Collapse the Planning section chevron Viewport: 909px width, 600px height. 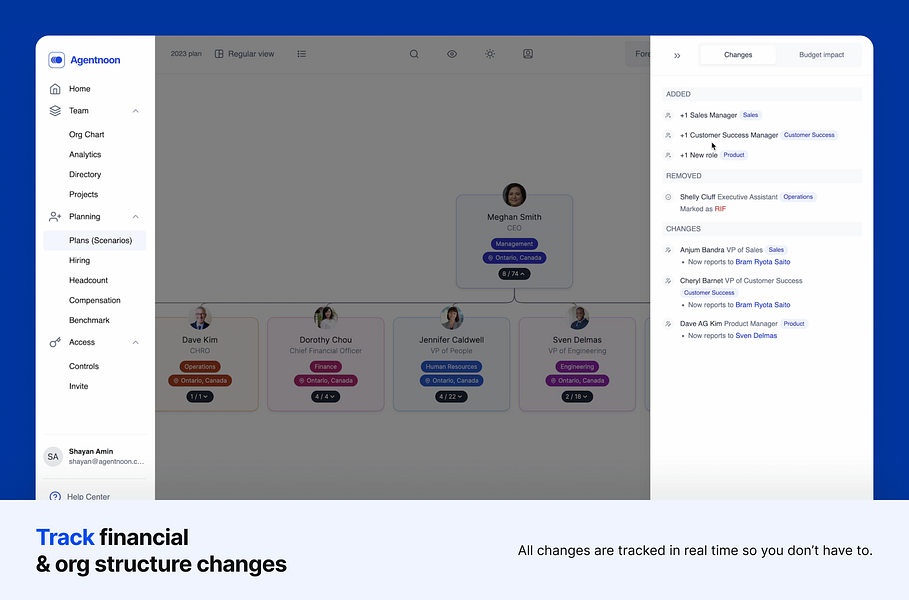136,217
